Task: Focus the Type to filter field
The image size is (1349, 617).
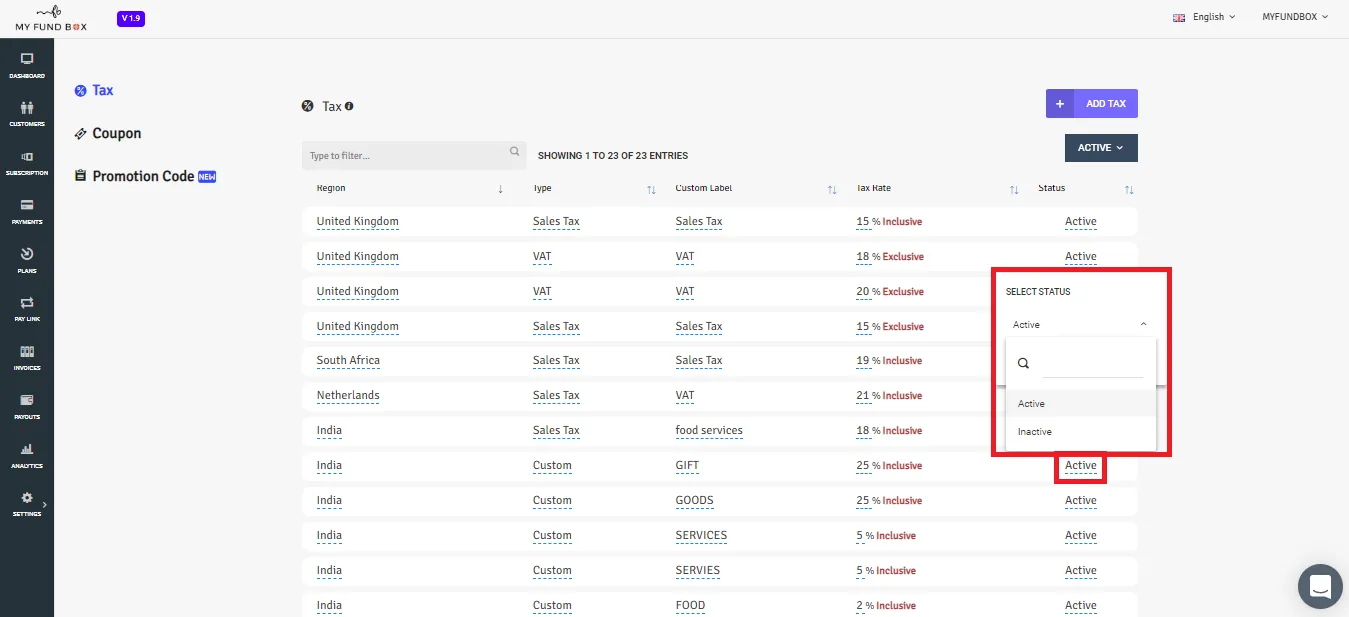Action: (414, 155)
